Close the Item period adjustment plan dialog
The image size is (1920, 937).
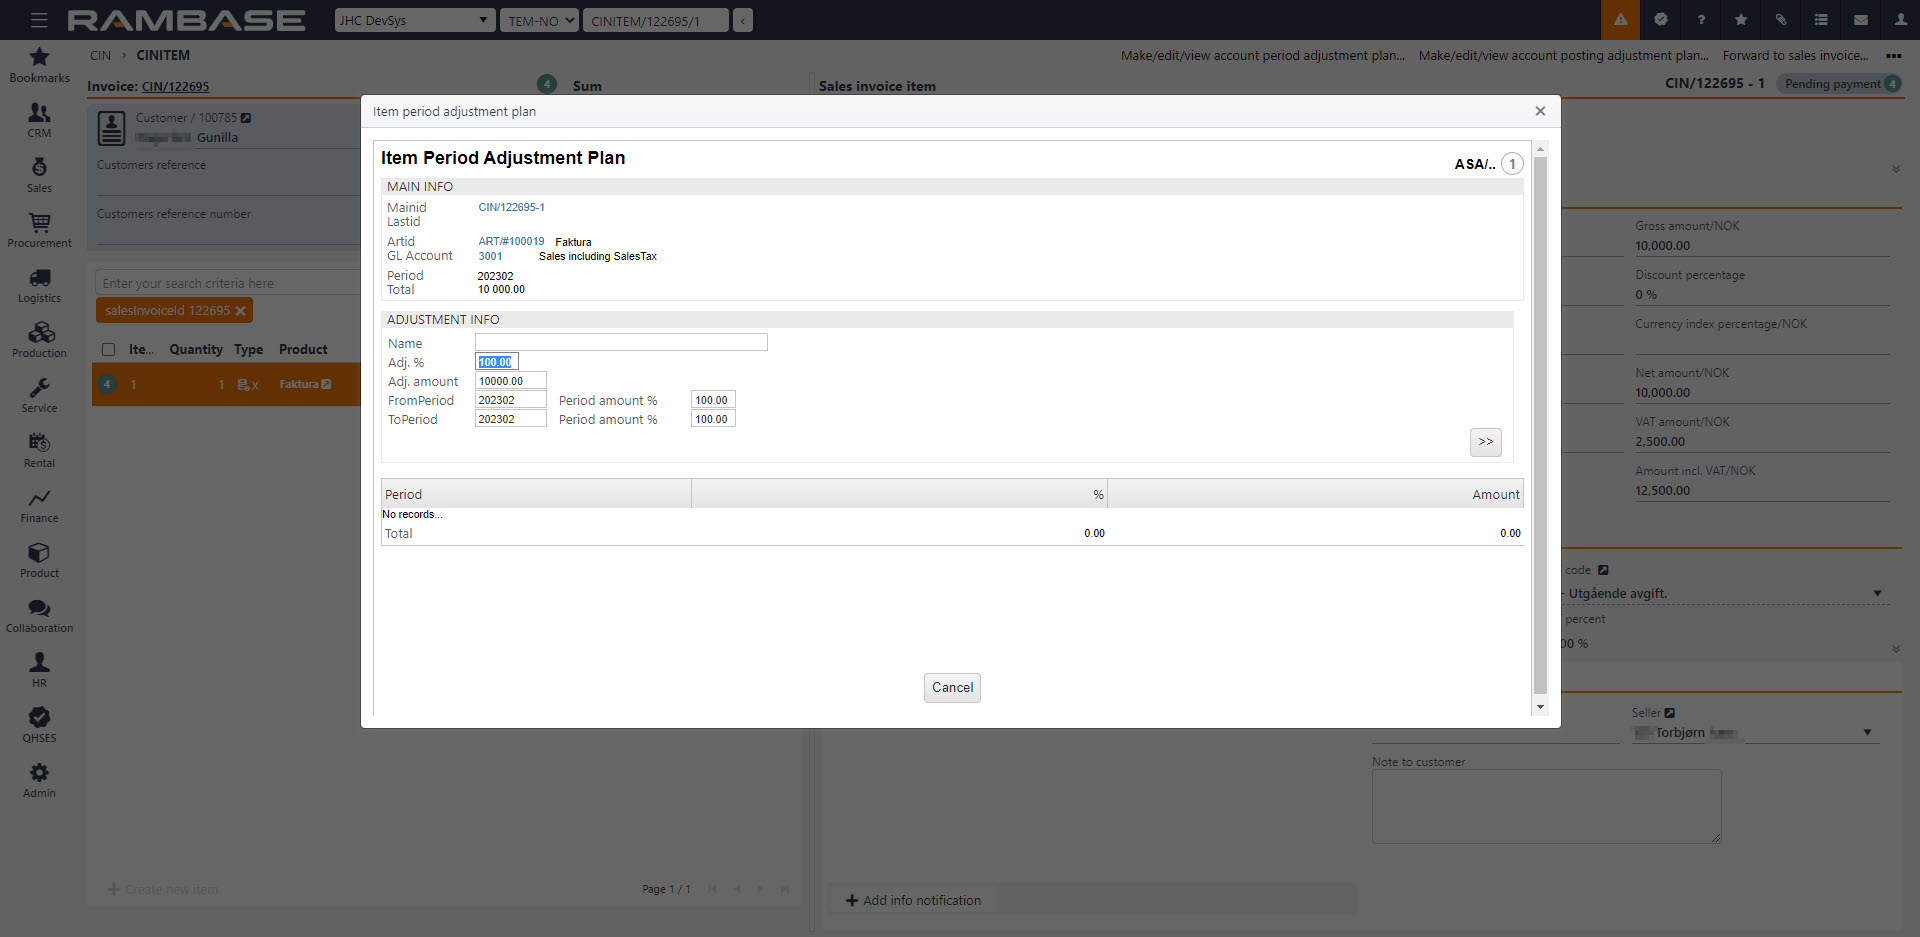coord(1540,111)
